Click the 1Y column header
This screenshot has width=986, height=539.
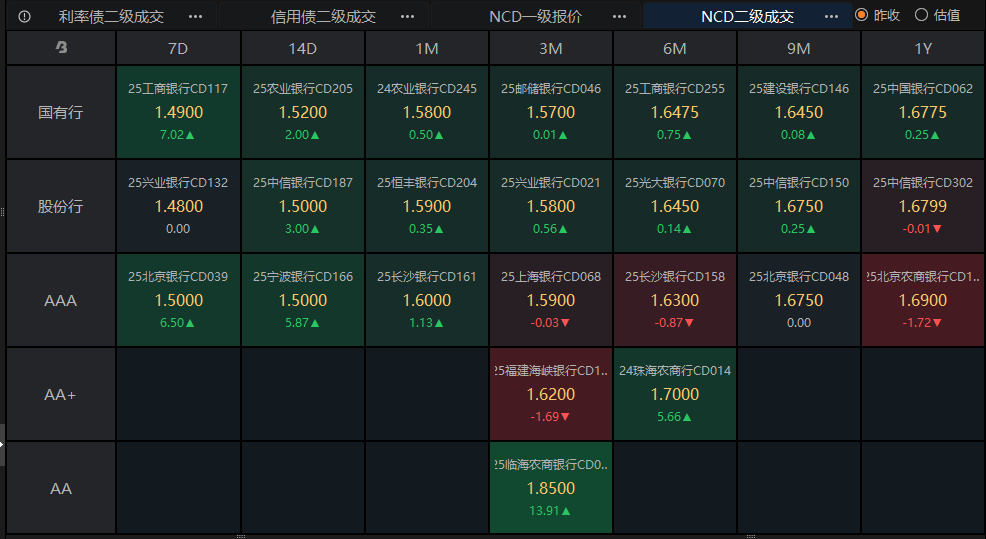pos(922,48)
